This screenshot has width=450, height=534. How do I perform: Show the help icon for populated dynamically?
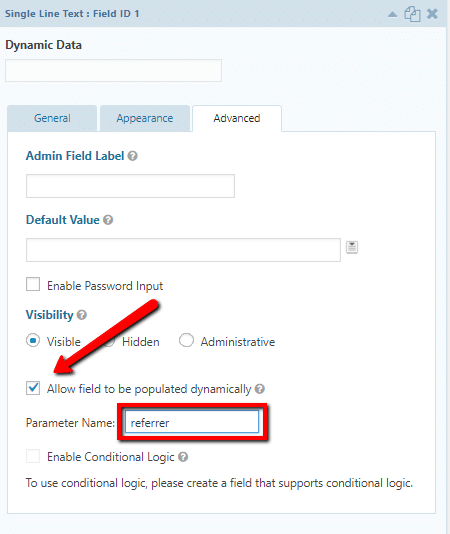(x=260, y=389)
